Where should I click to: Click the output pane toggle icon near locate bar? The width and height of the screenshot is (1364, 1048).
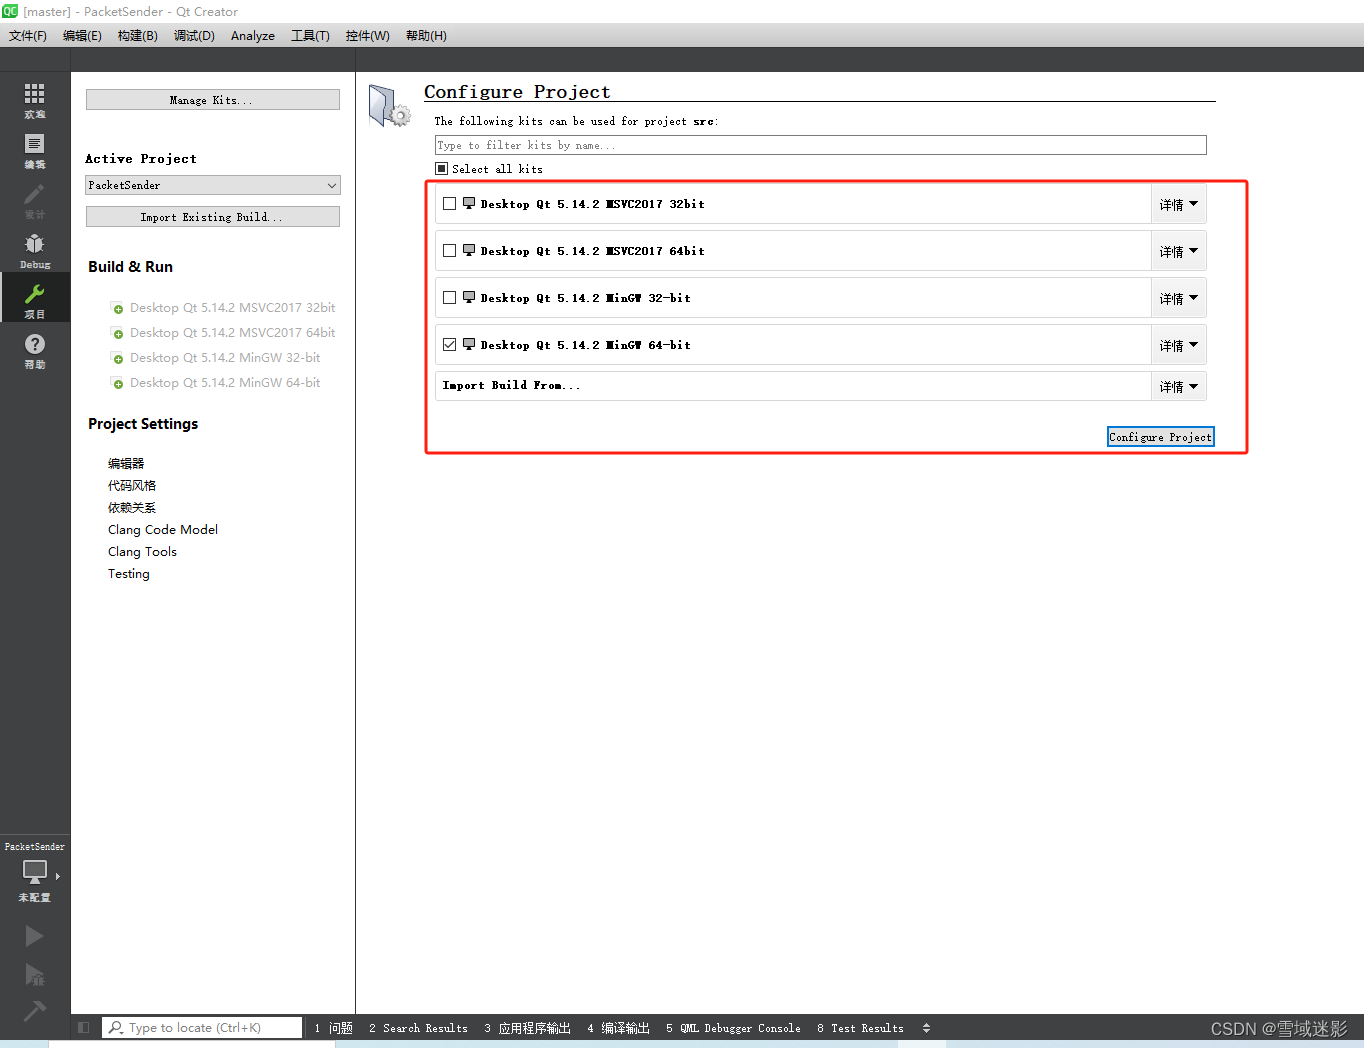(84, 1027)
